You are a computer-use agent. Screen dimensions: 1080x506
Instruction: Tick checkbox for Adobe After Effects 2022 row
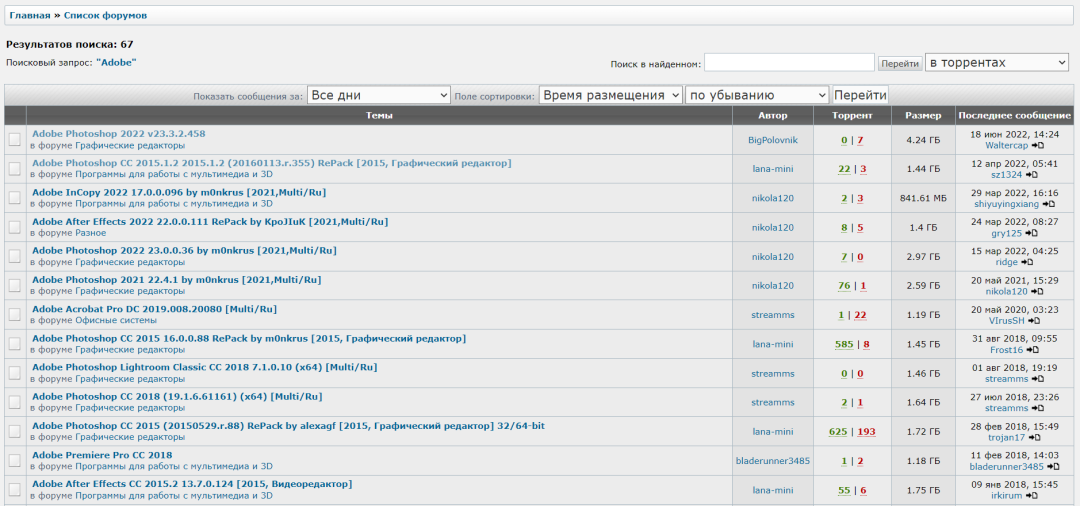pos(14,227)
